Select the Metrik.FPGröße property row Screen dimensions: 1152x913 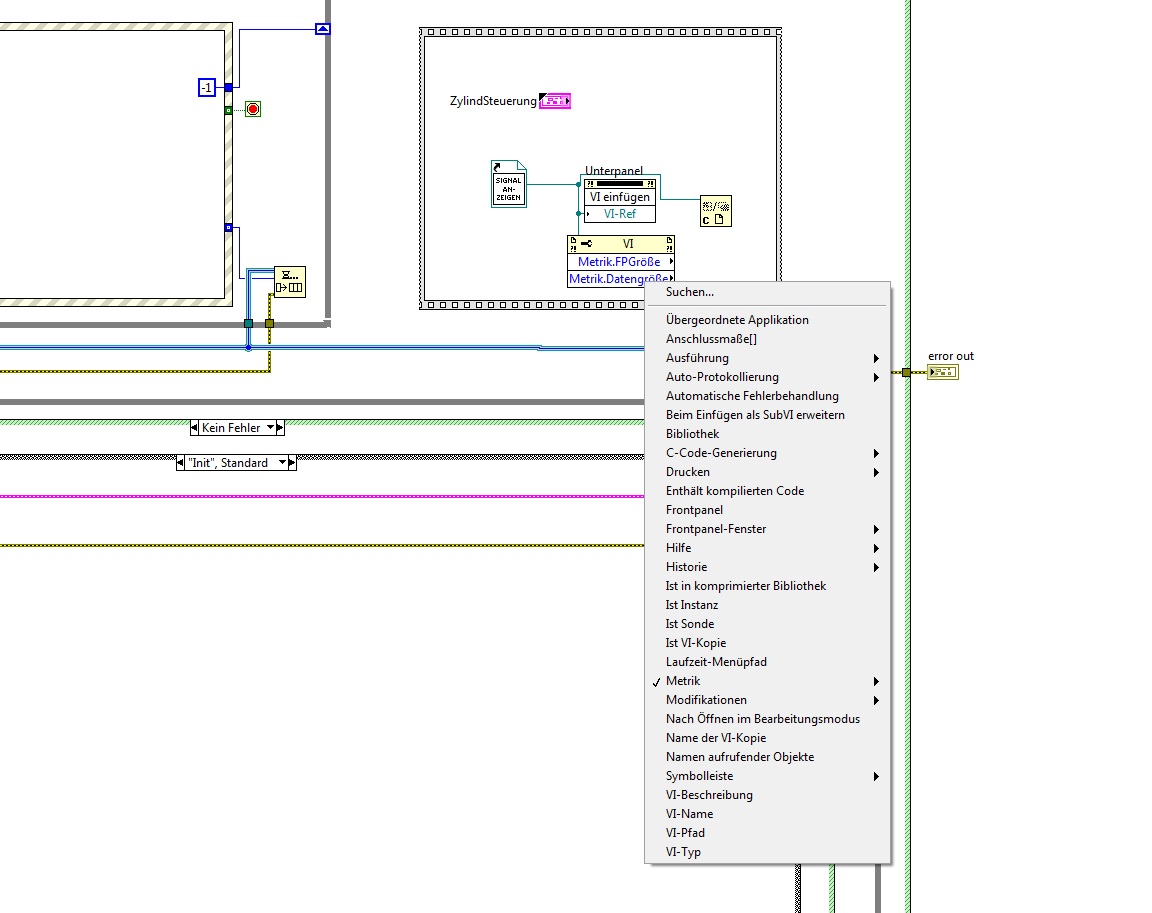tap(621, 261)
